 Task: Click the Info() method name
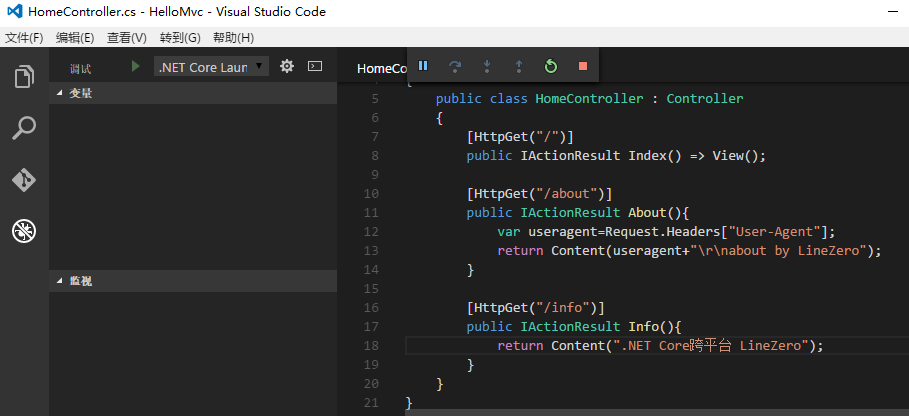pos(643,326)
